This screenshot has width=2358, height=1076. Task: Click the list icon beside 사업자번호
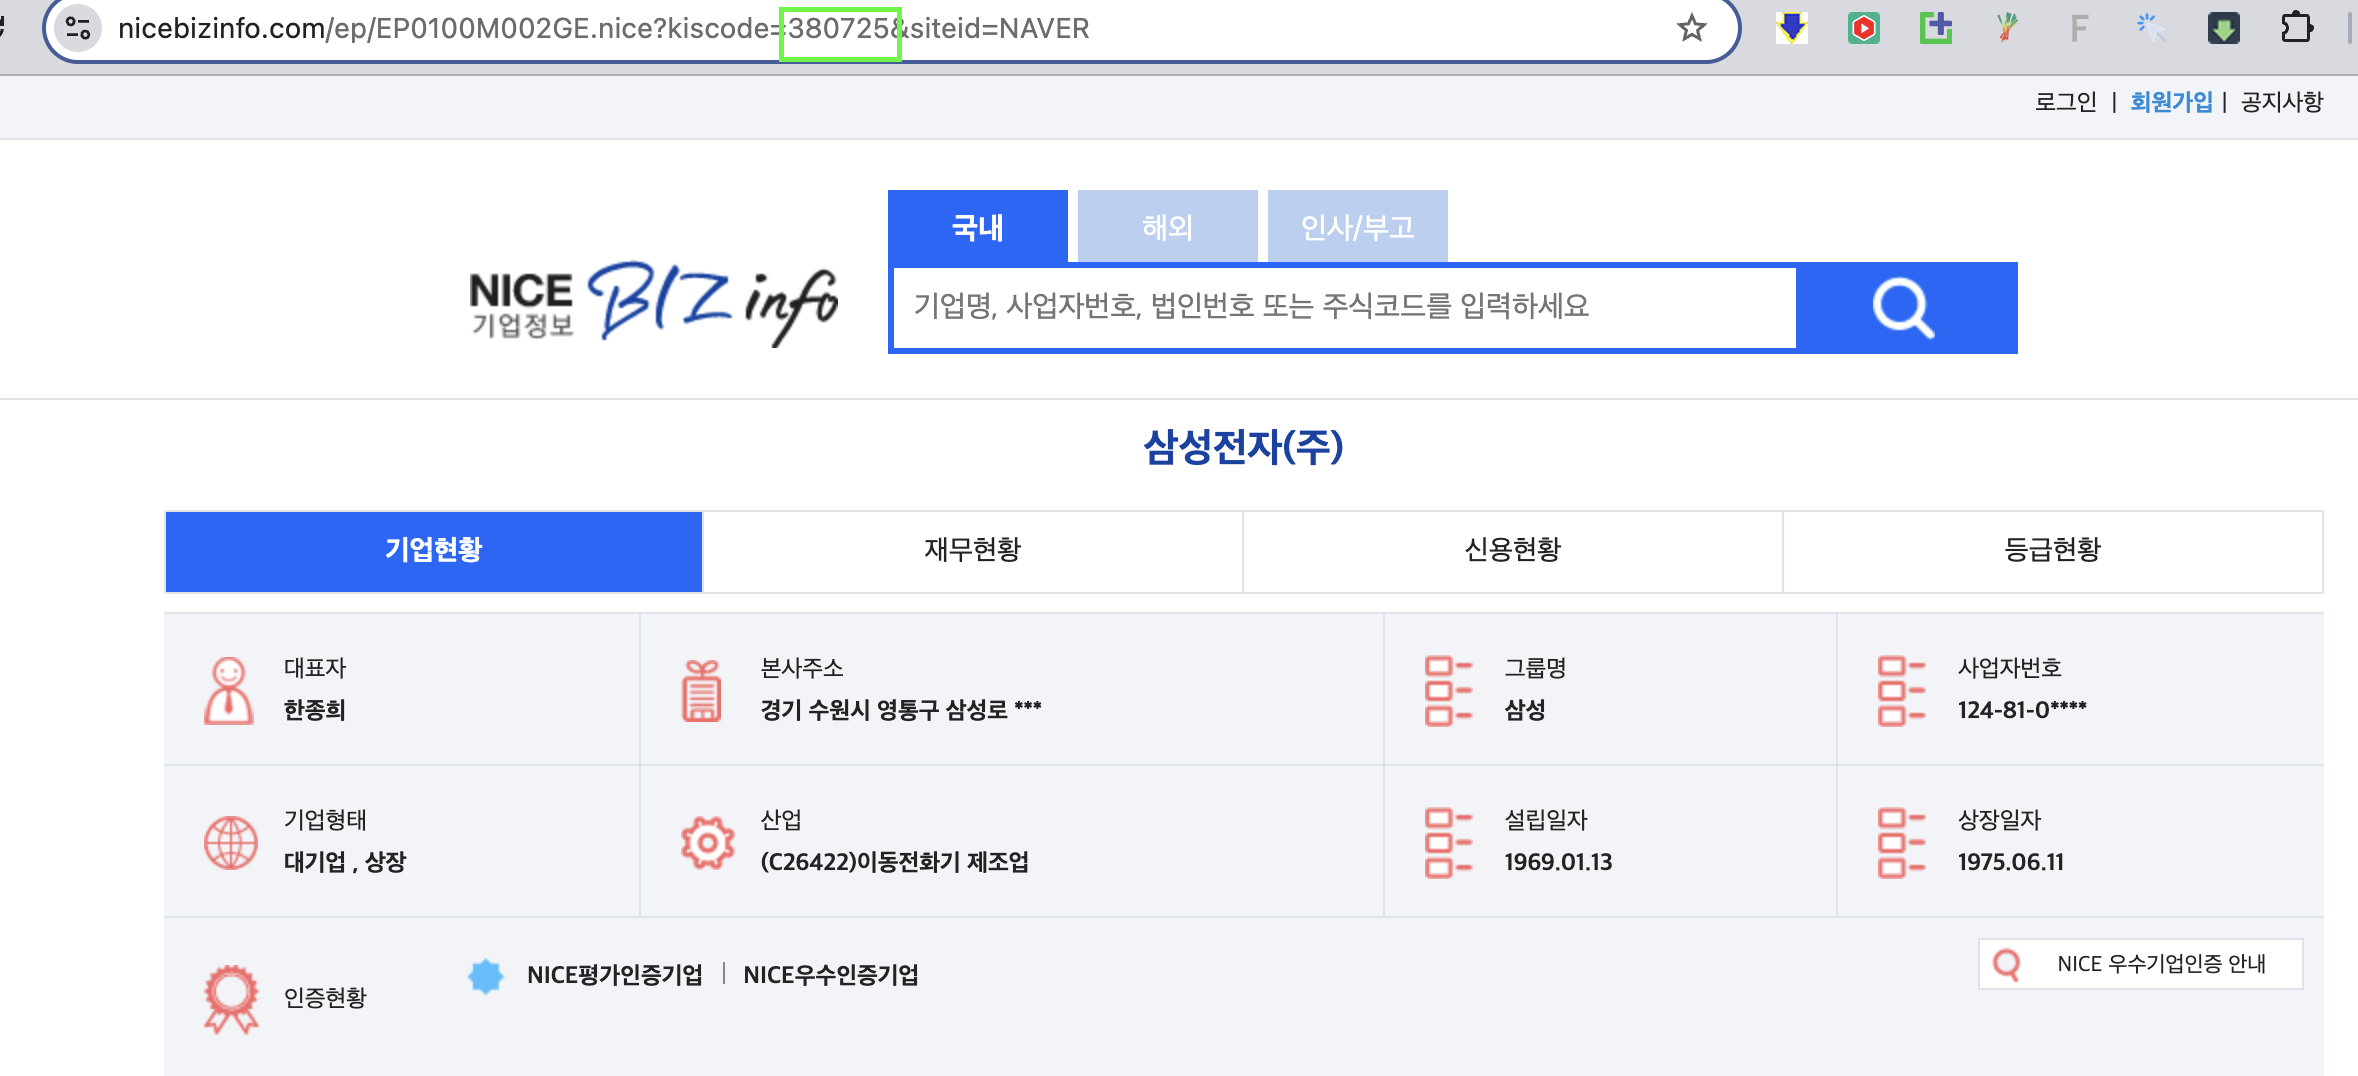(x=1901, y=690)
